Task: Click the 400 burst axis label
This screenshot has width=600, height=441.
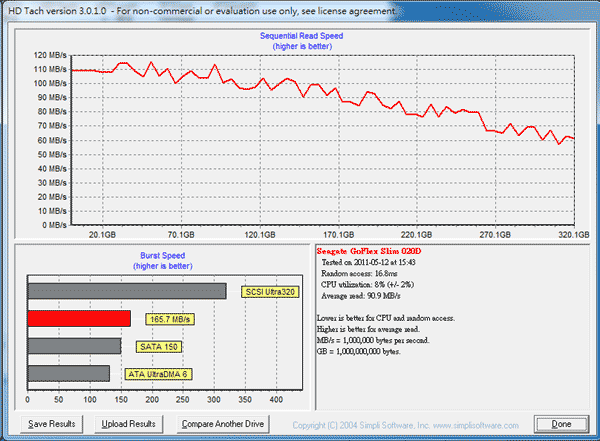Action: [x=276, y=400]
